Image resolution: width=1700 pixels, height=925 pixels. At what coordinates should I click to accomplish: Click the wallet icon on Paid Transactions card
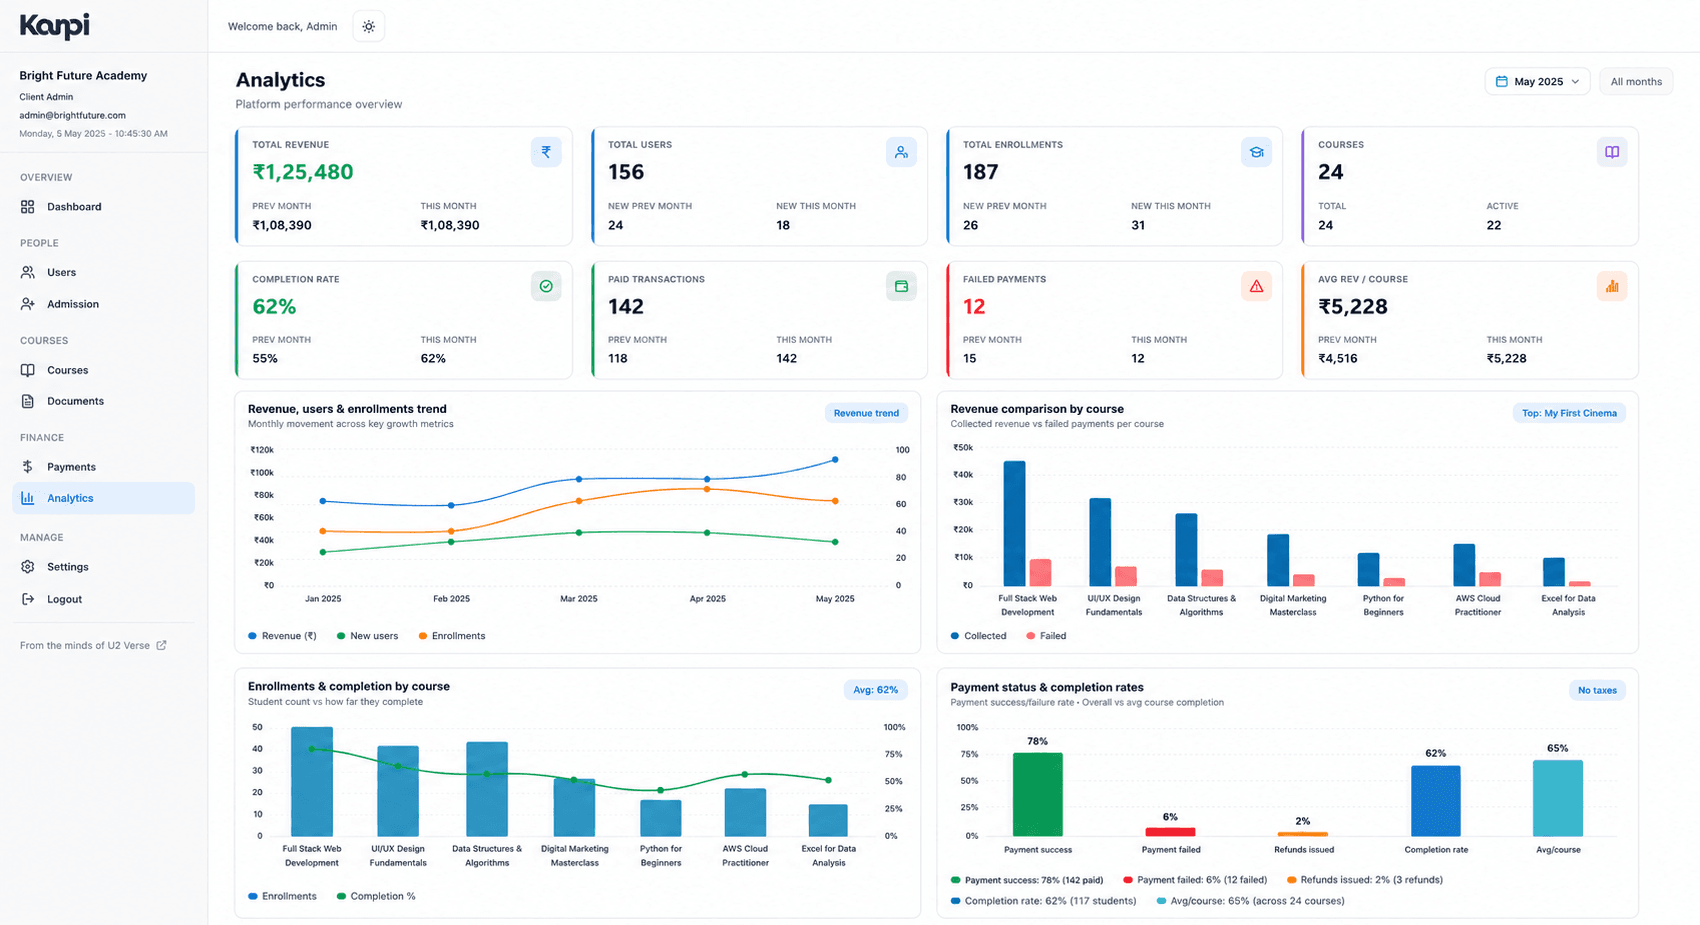click(x=901, y=286)
